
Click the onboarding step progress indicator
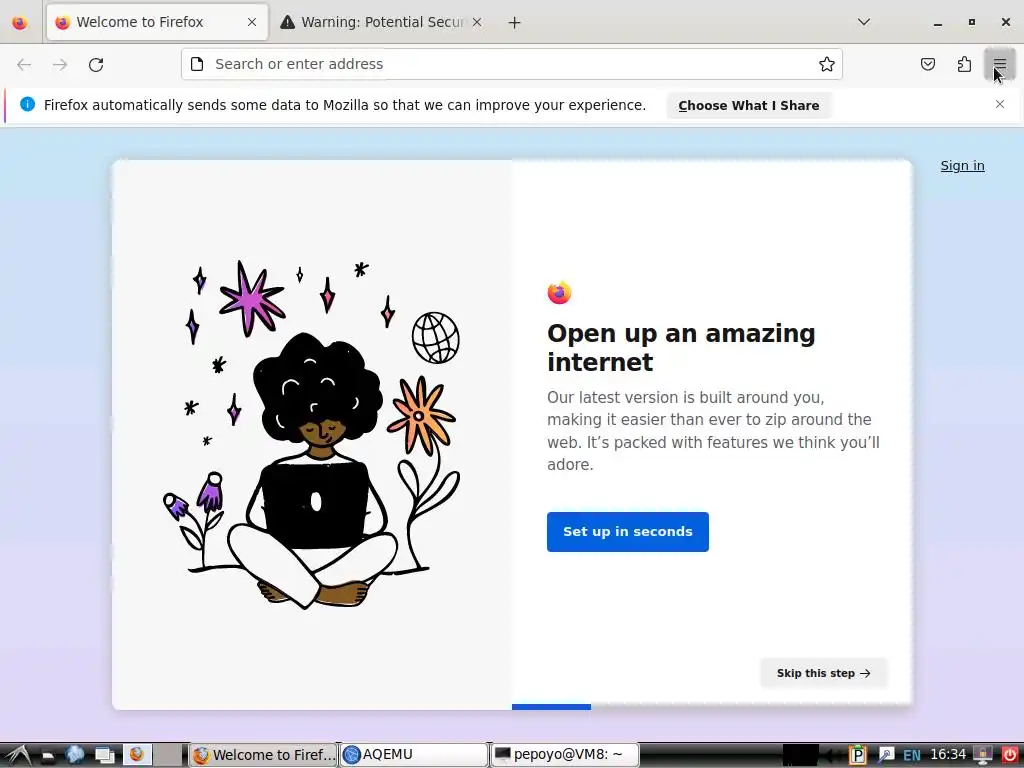[x=551, y=707]
